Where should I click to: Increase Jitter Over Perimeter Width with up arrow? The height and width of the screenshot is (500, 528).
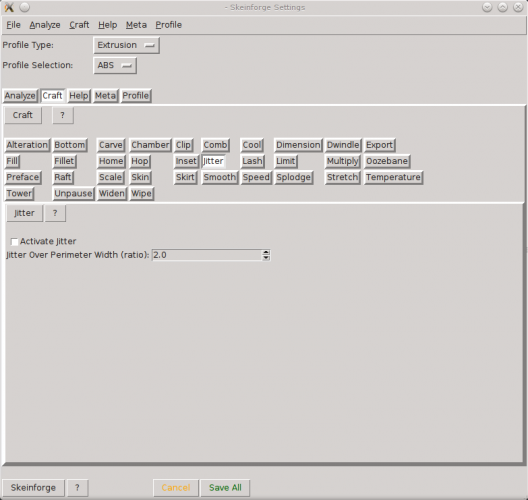266,252
